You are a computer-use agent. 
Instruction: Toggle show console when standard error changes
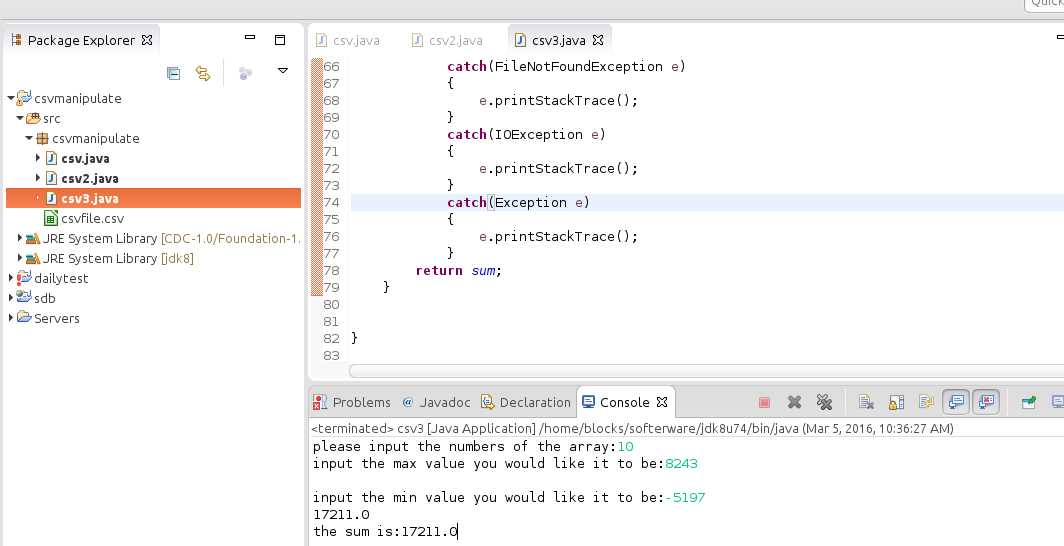click(986, 402)
